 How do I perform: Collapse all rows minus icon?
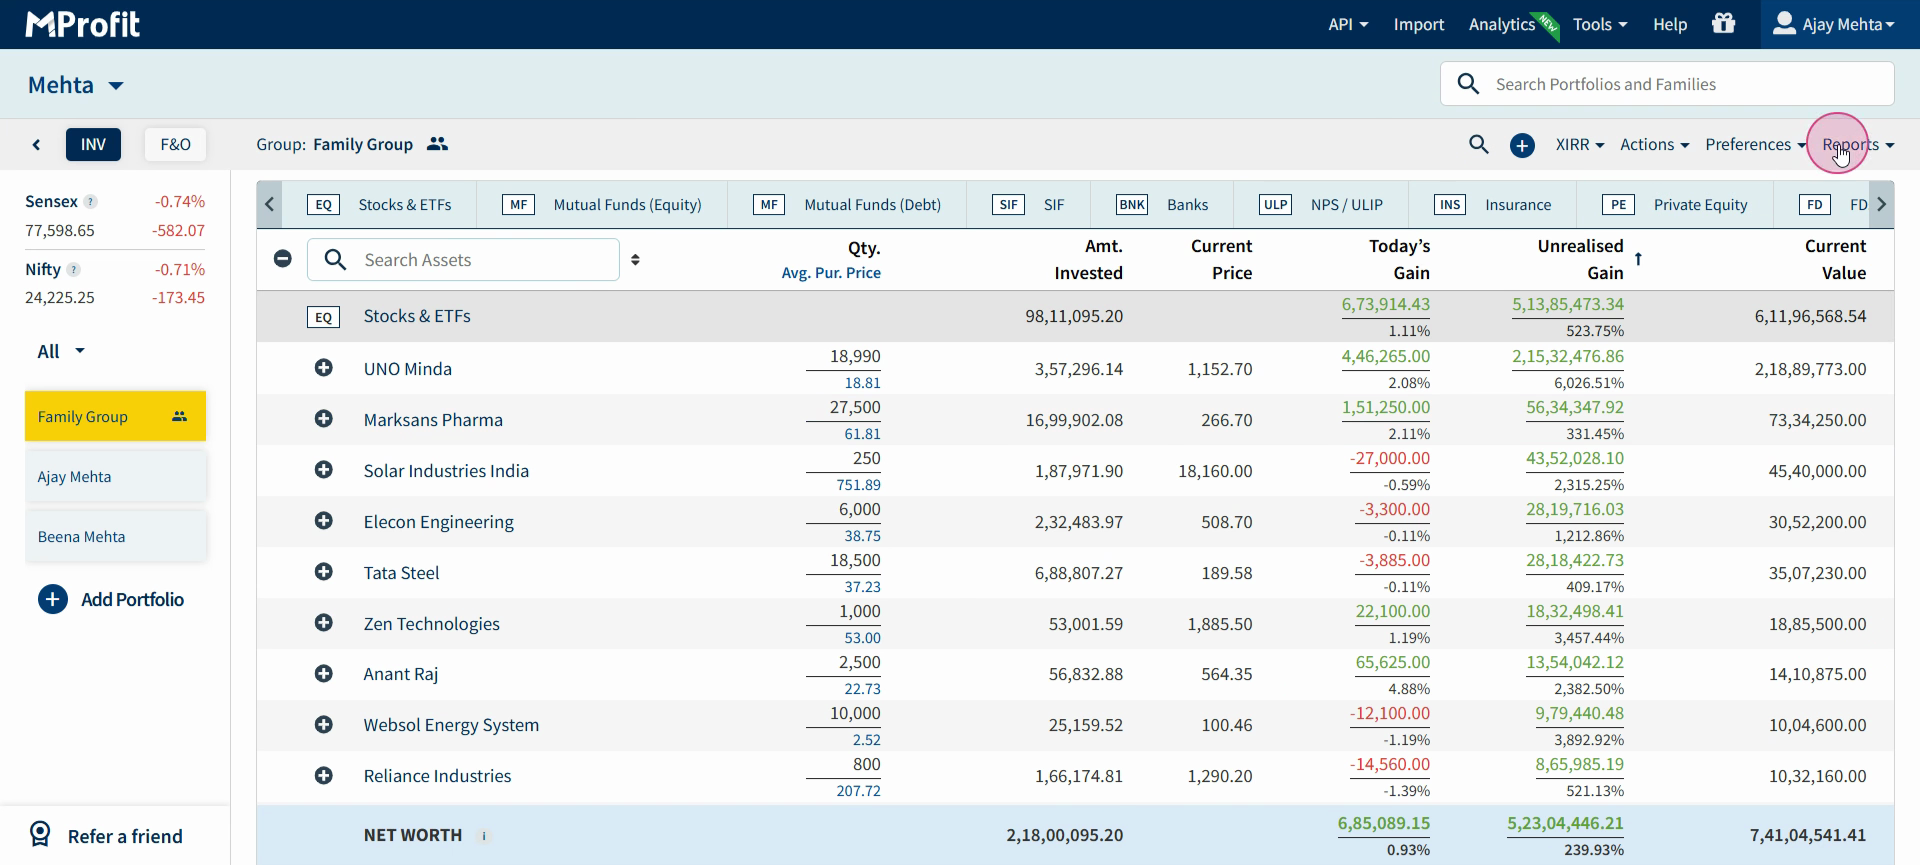283,259
